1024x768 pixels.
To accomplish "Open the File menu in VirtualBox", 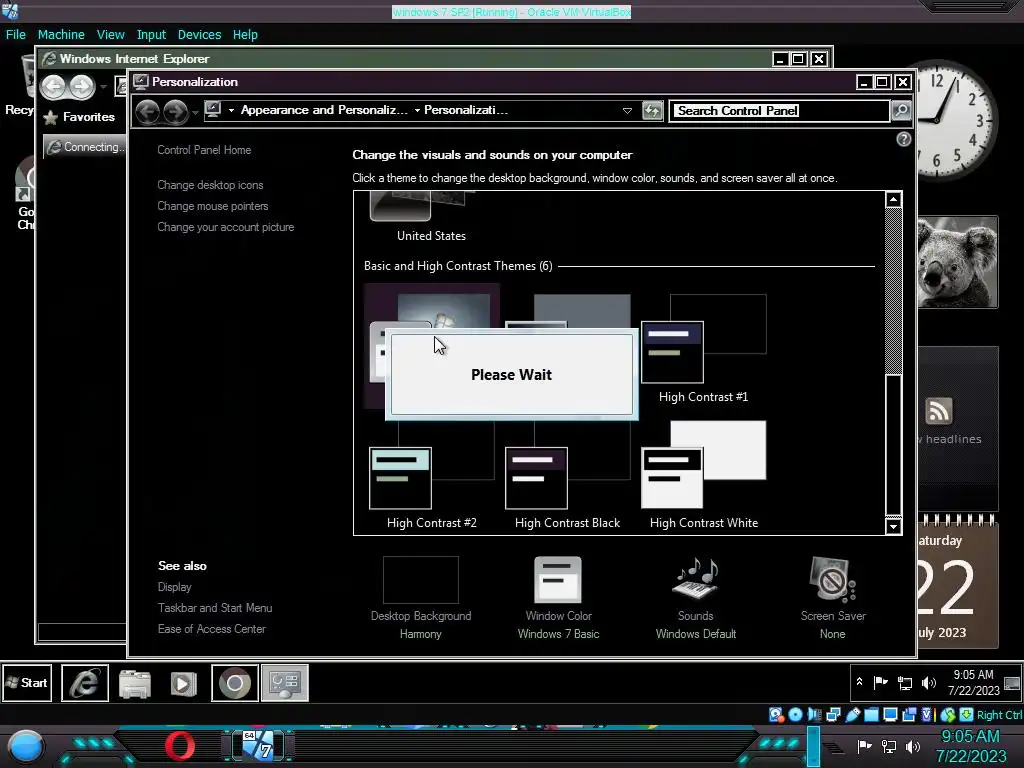I will (x=16, y=35).
